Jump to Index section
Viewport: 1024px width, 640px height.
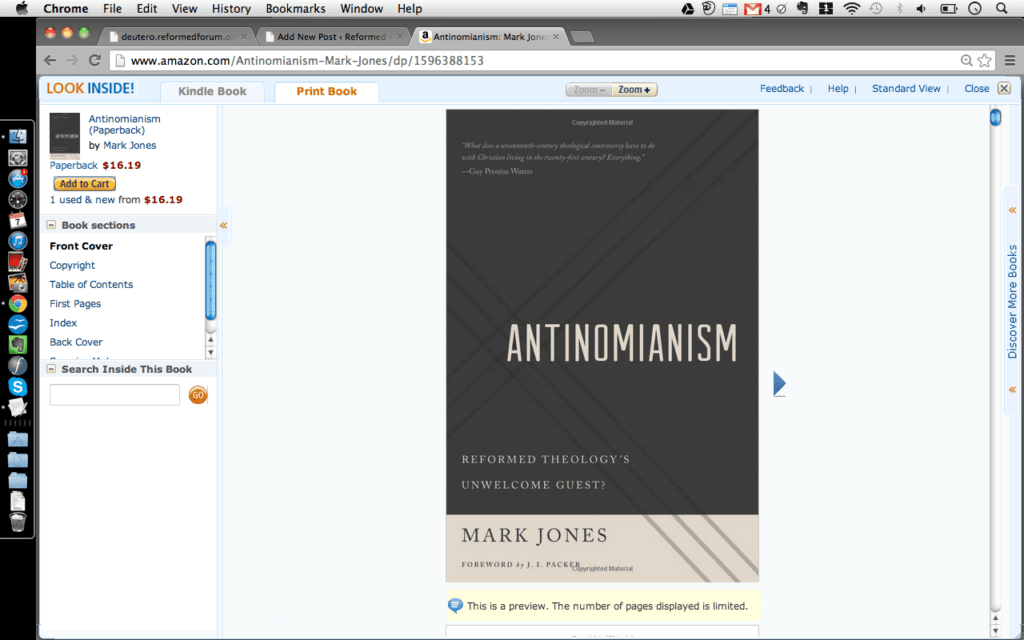point(63,323)
